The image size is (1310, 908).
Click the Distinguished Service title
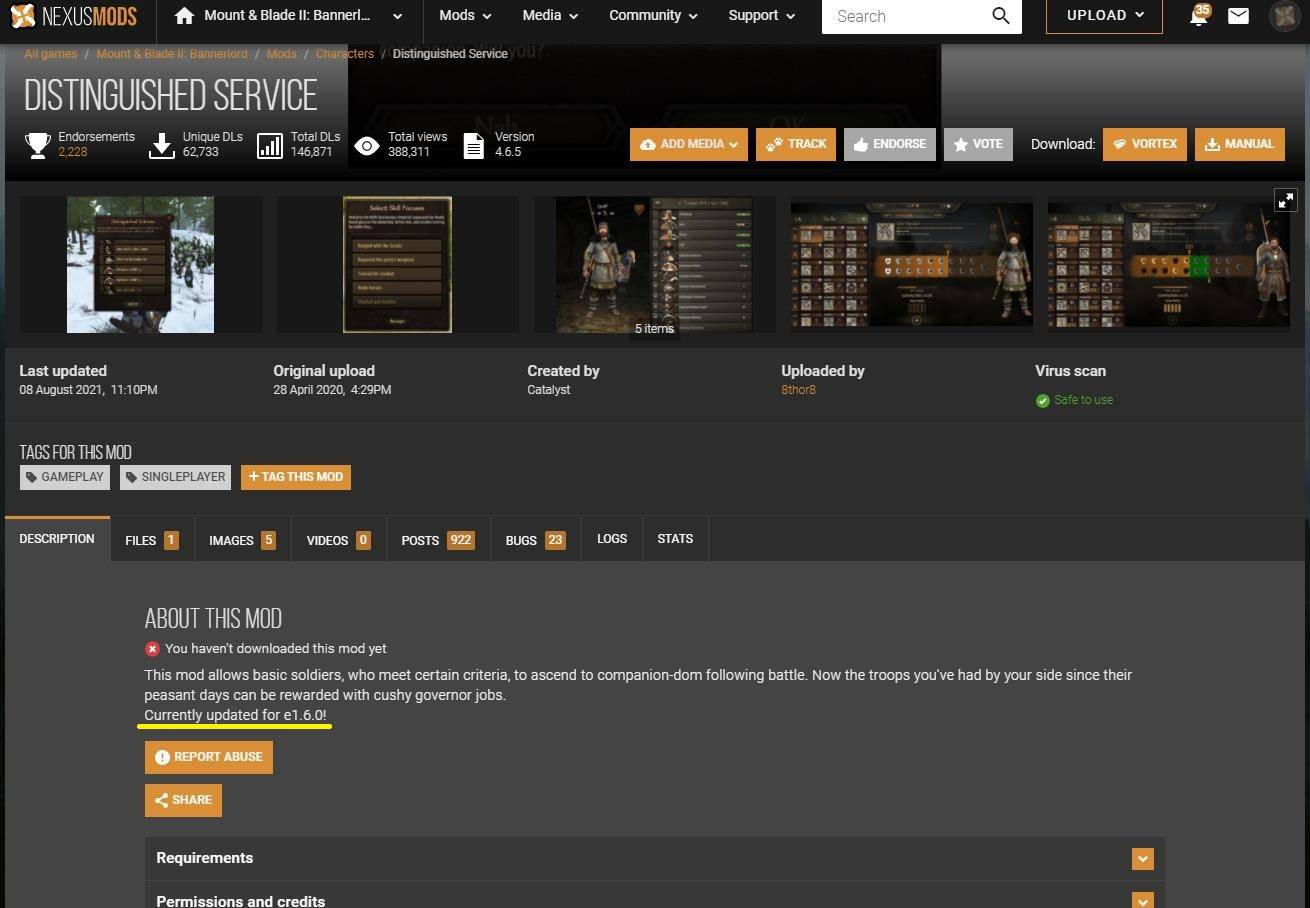(171, 96)
